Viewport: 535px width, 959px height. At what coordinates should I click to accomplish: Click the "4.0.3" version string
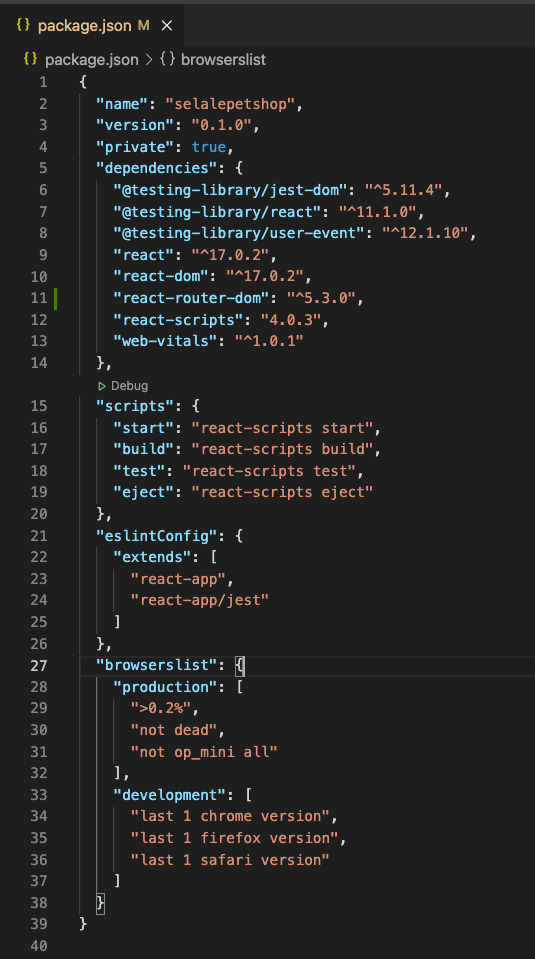coord(292,320)
